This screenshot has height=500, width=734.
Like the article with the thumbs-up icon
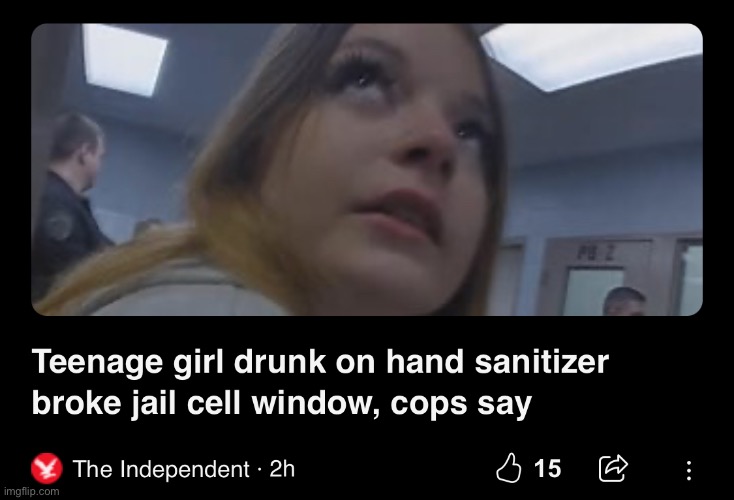click(x=508, y=468)
